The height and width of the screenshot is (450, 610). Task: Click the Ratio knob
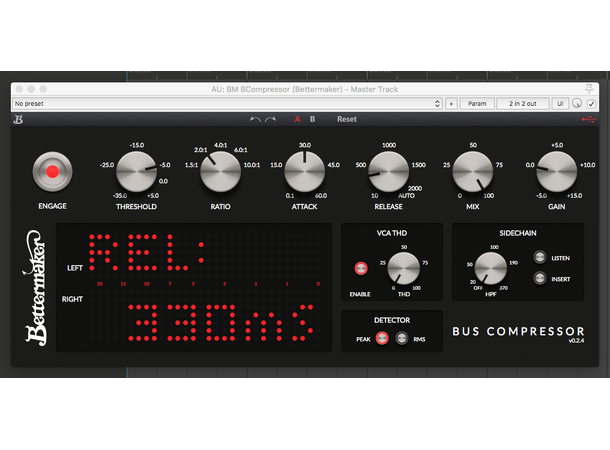[221, 172]
